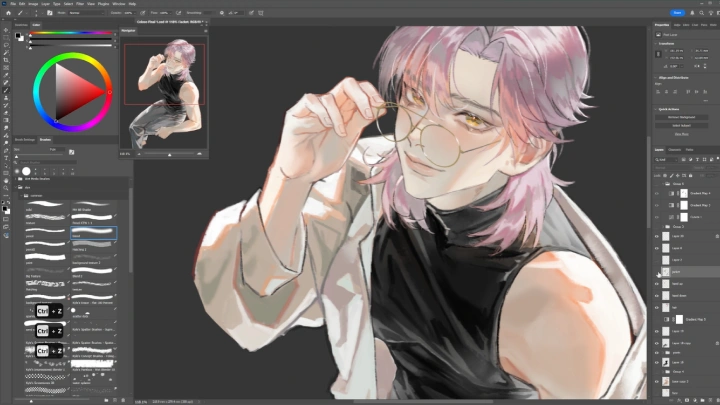The width and height of the screenshot is (720, 405).
Task: Select the Rectangular Marquee tool
Action: click(x=6, y=38)
